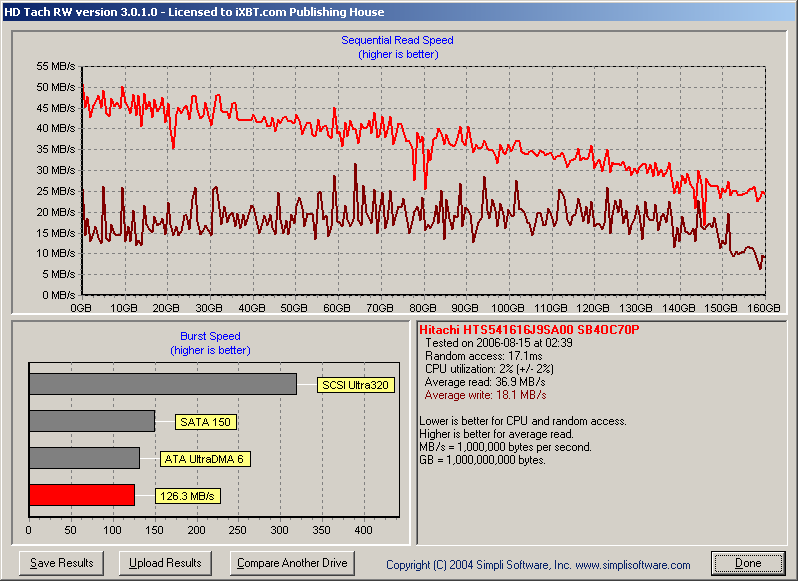This screenshot has width=798, height=581.
Task: Click the red burst speed bar
Action: point(81,495)
